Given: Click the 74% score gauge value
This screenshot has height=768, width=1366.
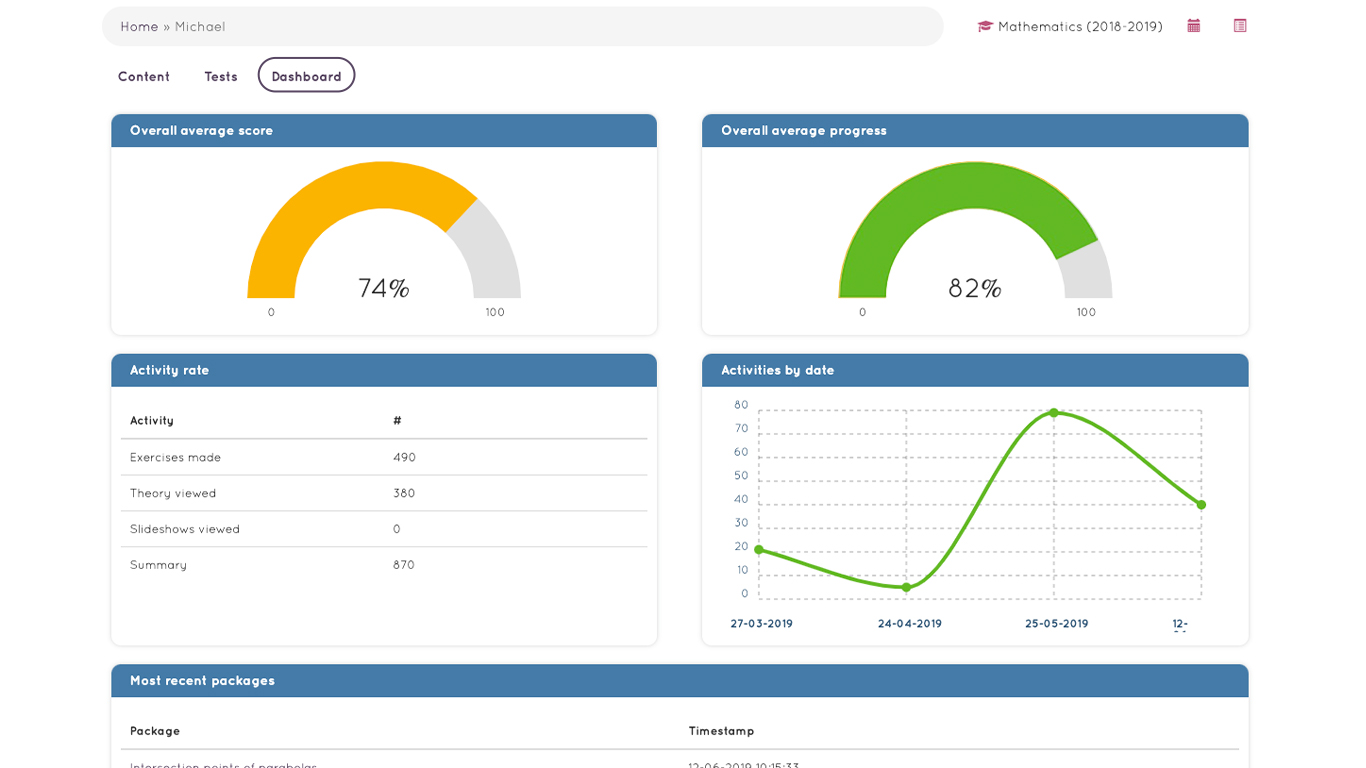Looking at the screenshot, I should (x=384, y=288).
